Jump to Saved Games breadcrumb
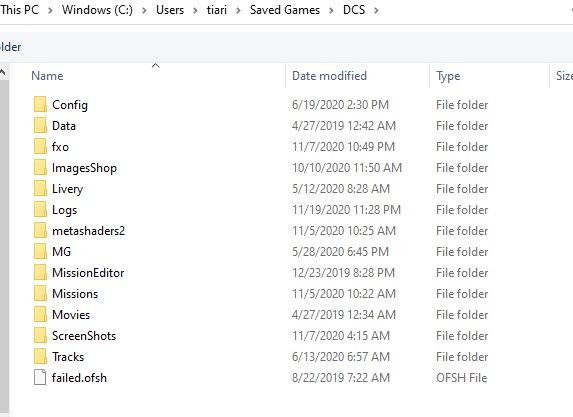573x417 pixels. [x=285, y=10]
